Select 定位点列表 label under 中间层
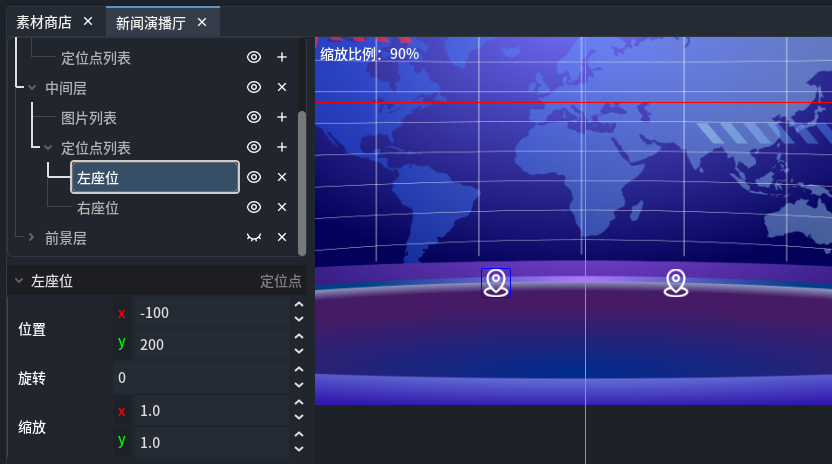This screenshot has width=832, height=464. (x=96, y=148)
